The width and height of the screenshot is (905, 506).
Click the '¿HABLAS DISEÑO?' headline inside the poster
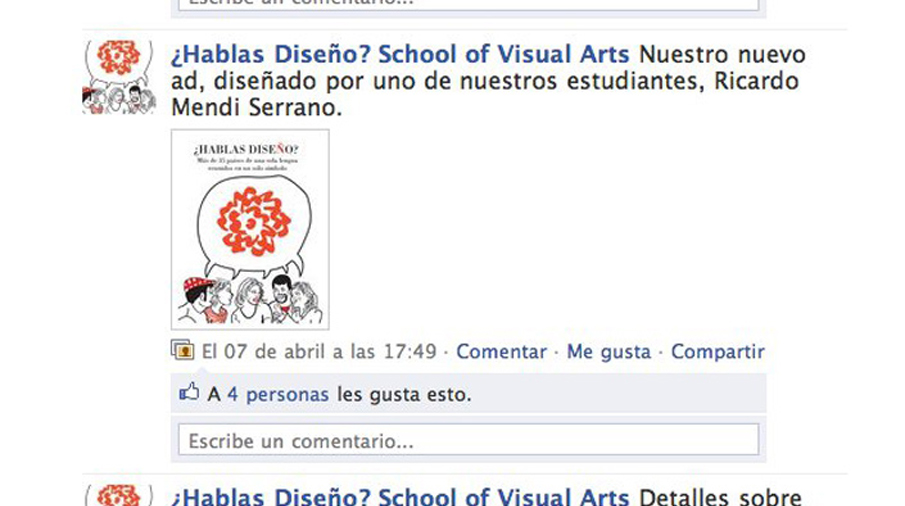(x=246, y=149)
